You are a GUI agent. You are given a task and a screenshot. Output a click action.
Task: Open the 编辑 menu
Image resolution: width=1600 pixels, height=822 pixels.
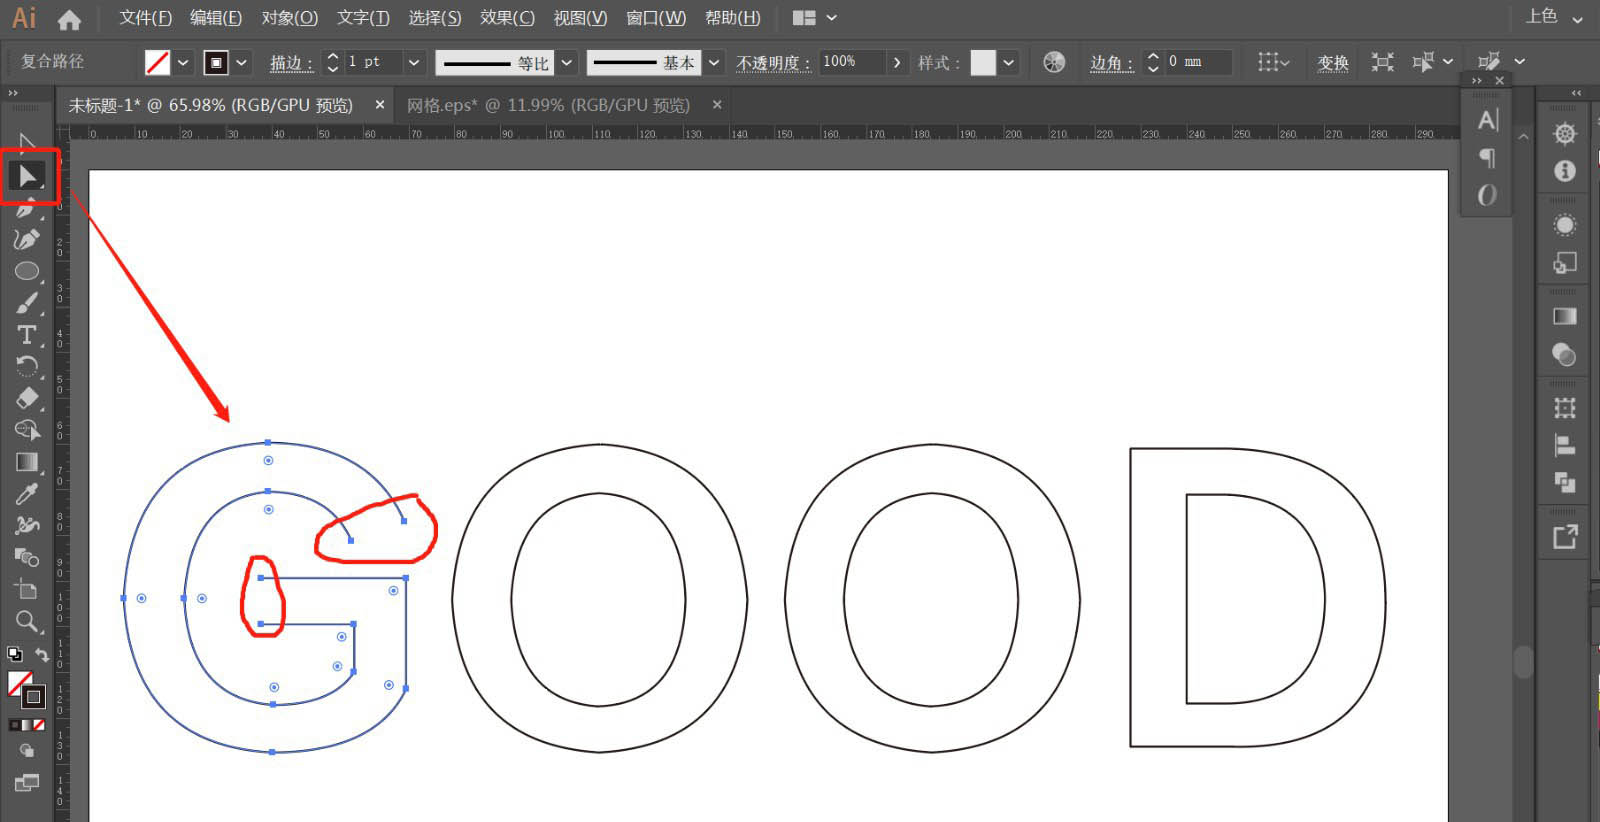(x=216, y=18)
